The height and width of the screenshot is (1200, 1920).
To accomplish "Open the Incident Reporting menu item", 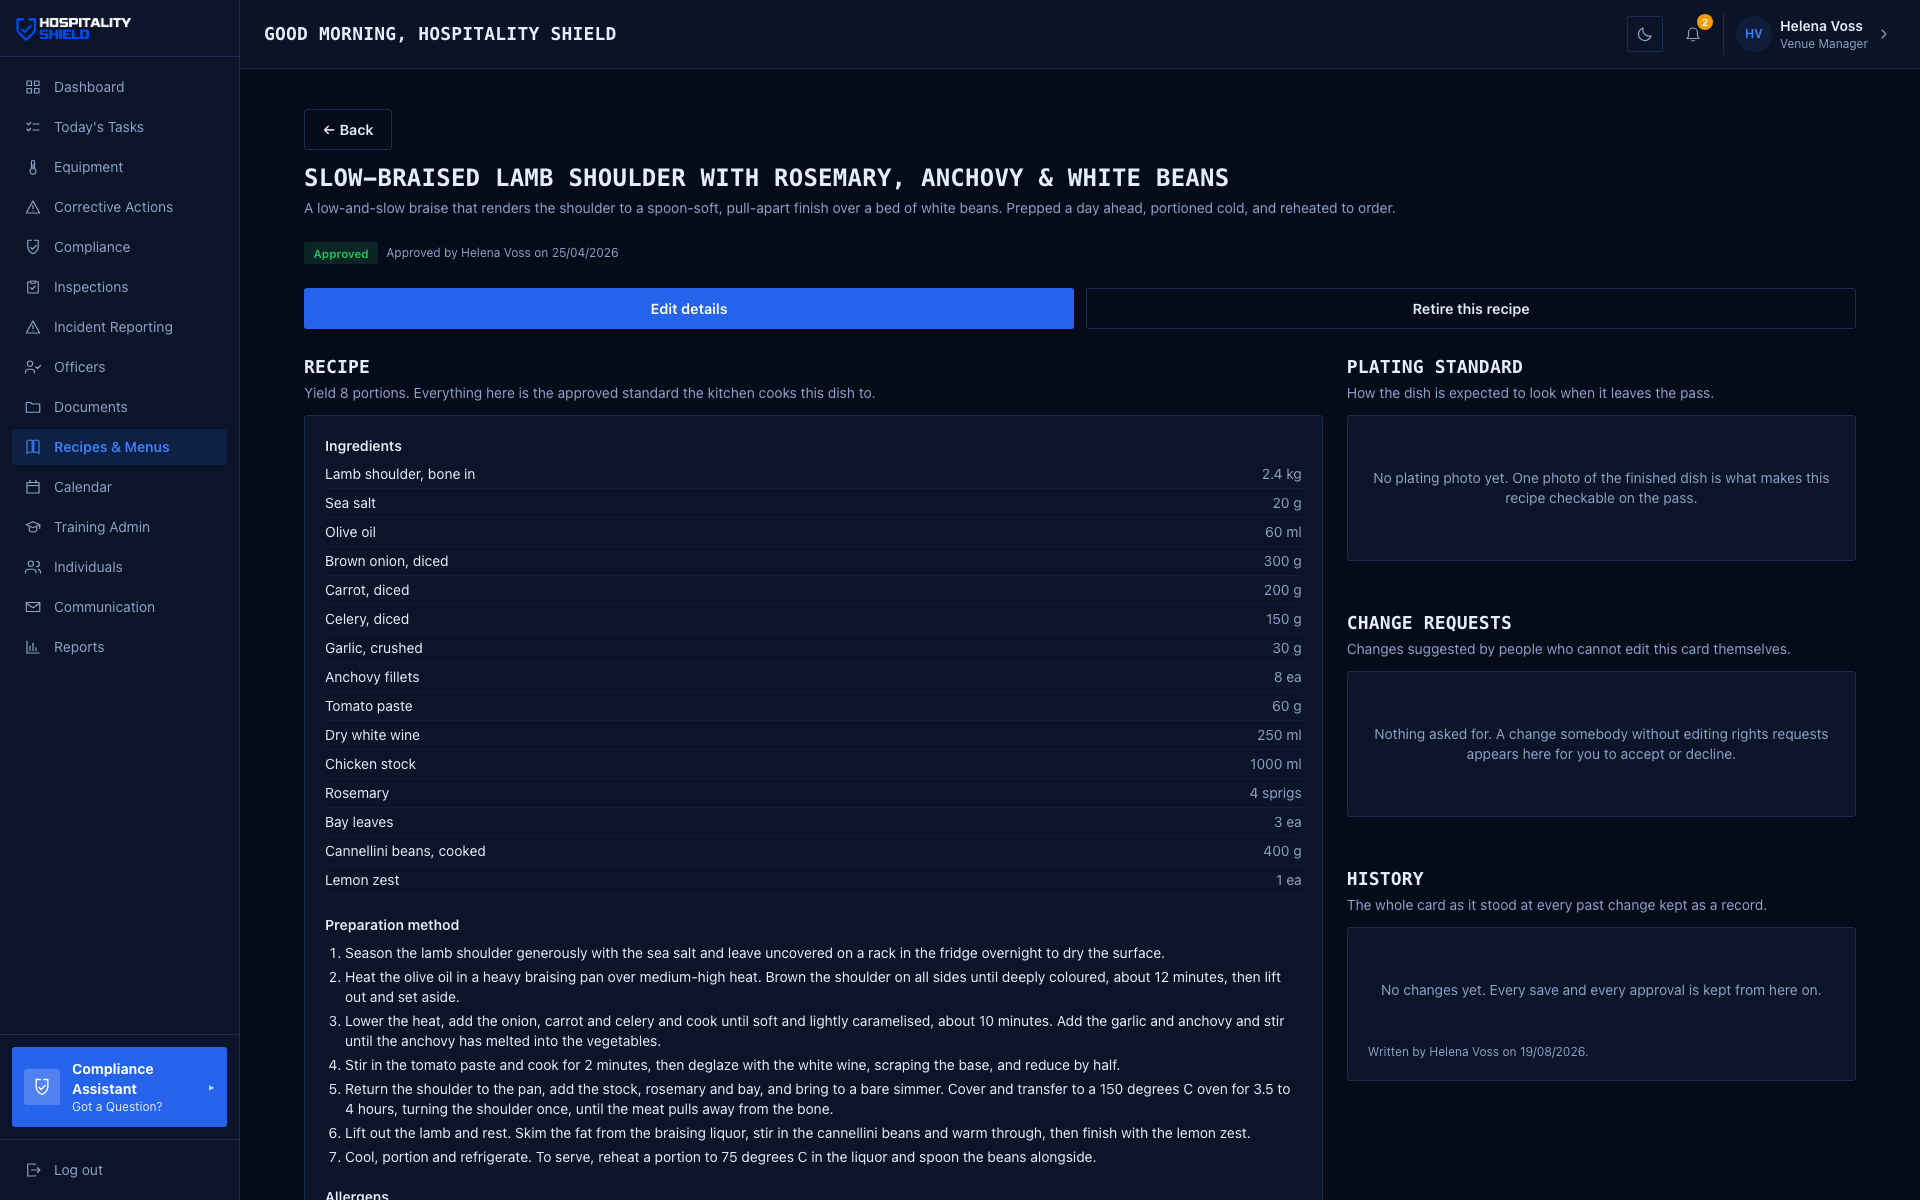I will pyautogui.click(x=119, y=327).
